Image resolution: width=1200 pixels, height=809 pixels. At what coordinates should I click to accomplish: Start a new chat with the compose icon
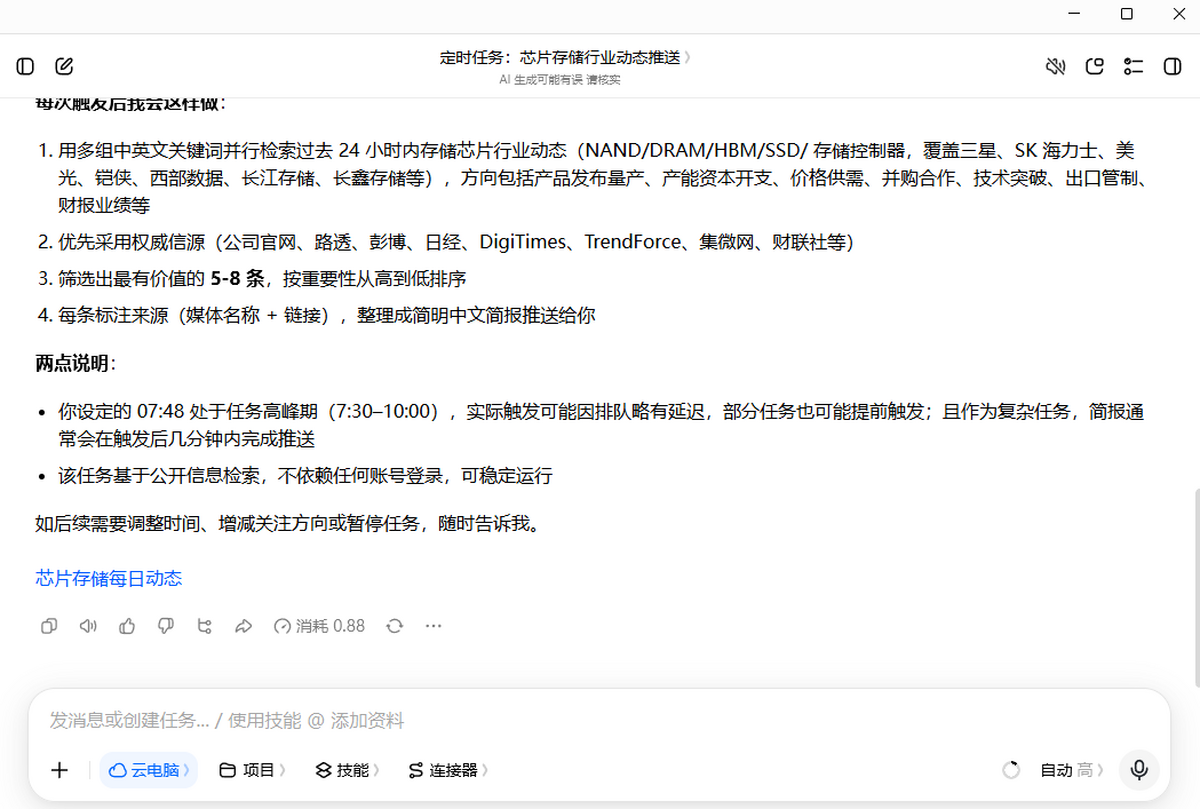tap(65, 67)
